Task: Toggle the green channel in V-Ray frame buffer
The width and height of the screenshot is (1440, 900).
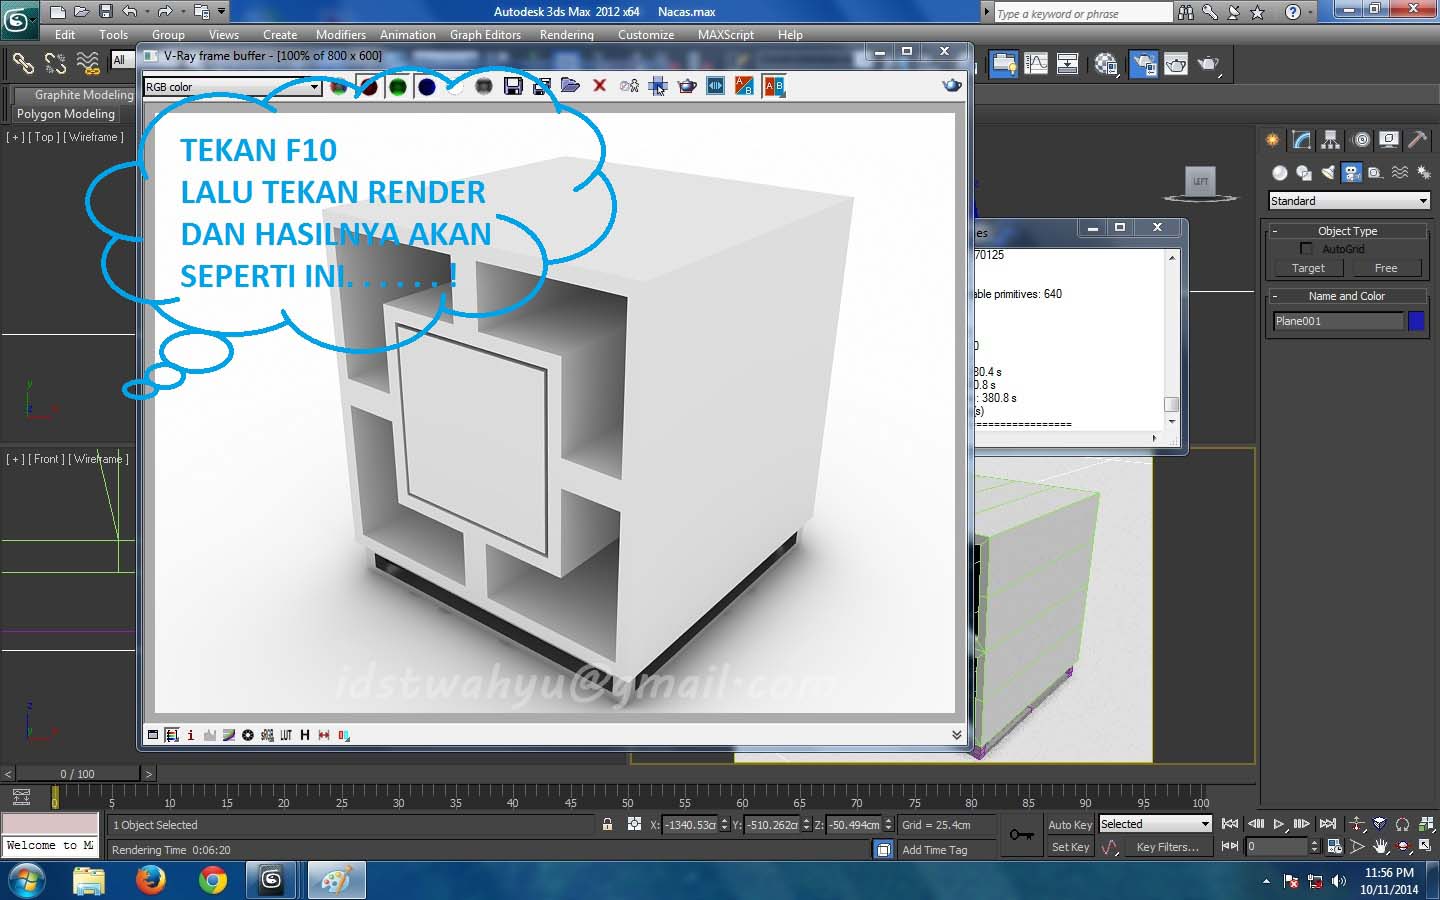Action: (x=398, y=87)
